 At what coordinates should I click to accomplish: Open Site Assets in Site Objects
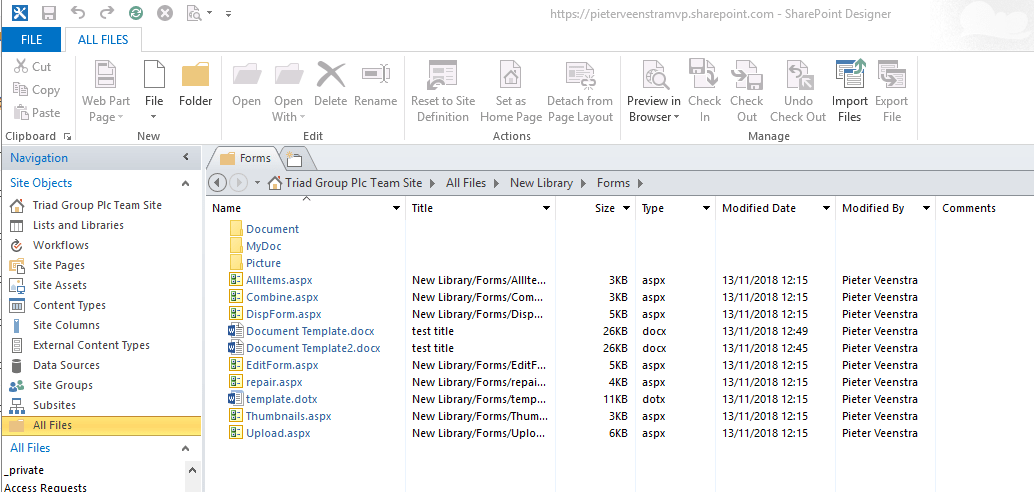(59, 285)
